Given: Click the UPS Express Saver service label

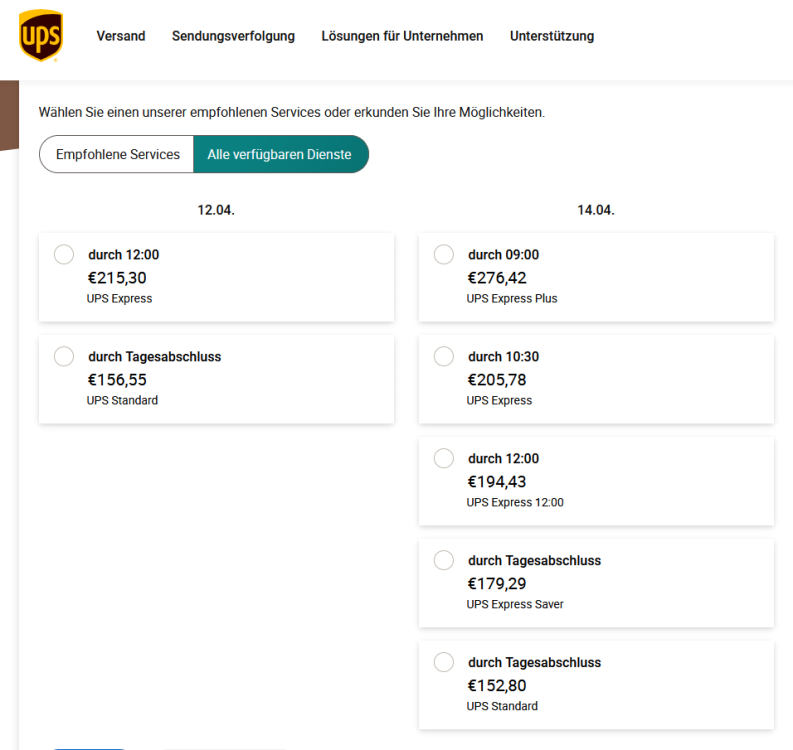Looking at the screenshot, I should pos(515,604).
